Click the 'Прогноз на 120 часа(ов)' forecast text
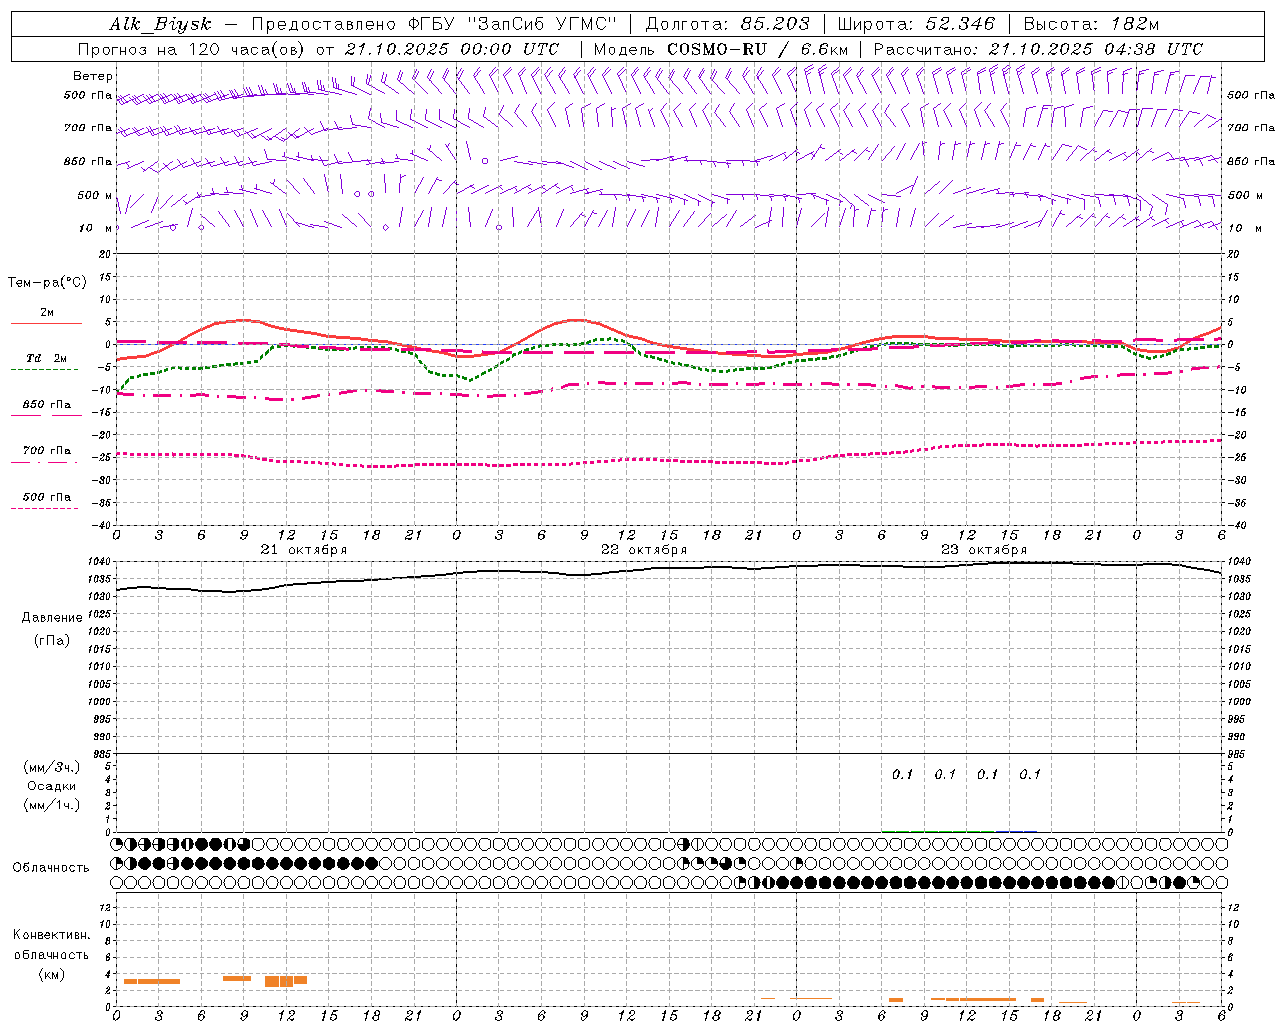Viewport: 1280px width, 1024px height. [193, 49]
